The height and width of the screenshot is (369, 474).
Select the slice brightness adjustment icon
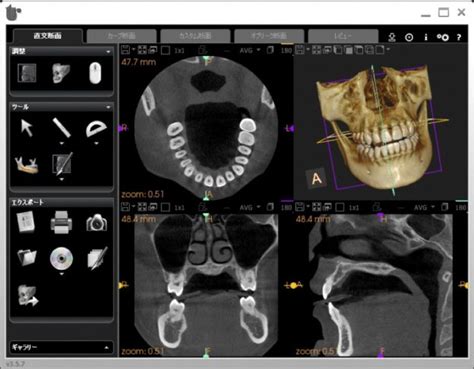coord(27,73)
